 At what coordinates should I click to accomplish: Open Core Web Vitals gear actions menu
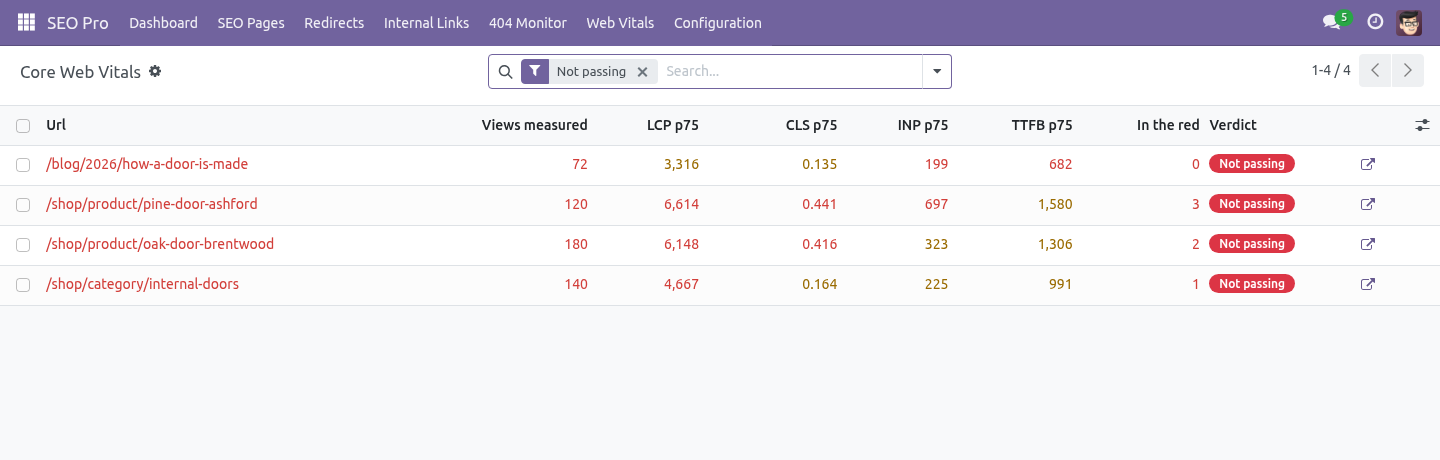[x=155, y=71]
